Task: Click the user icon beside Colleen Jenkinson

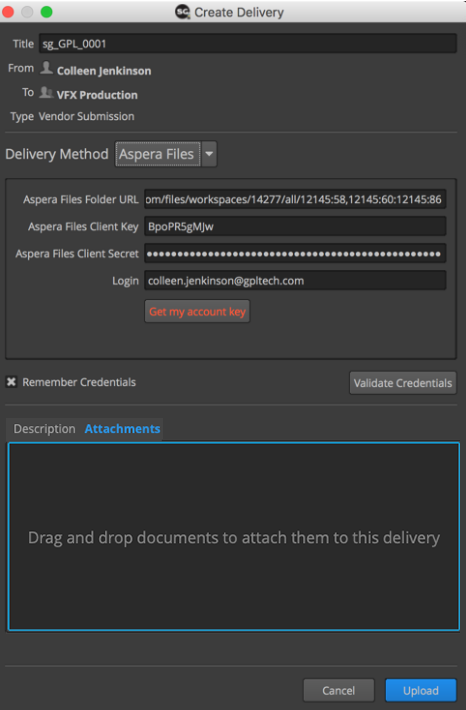Action: point(46,68)
